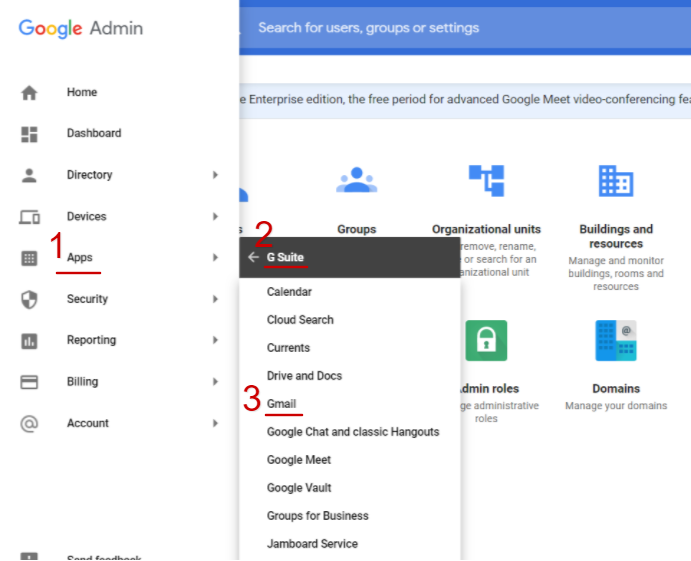Select Gmail in the G Suite list

tap(282, 404)
